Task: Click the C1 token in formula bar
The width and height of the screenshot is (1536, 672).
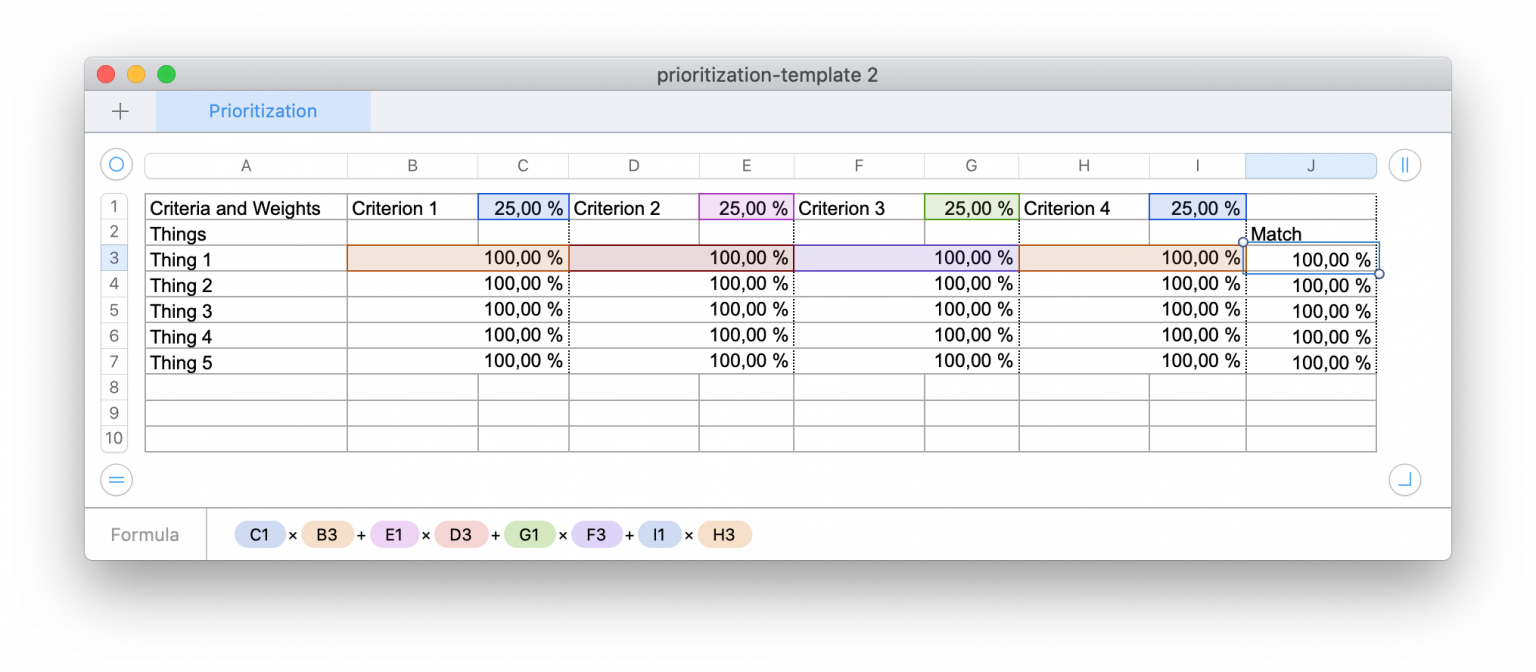Action: [x=260, y=535]
